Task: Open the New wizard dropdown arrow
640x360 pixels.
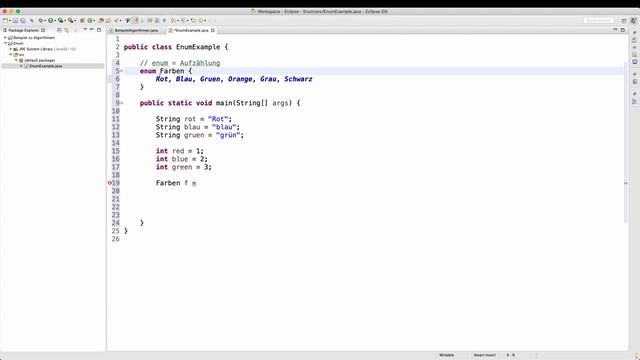Action: coord(10,20)
